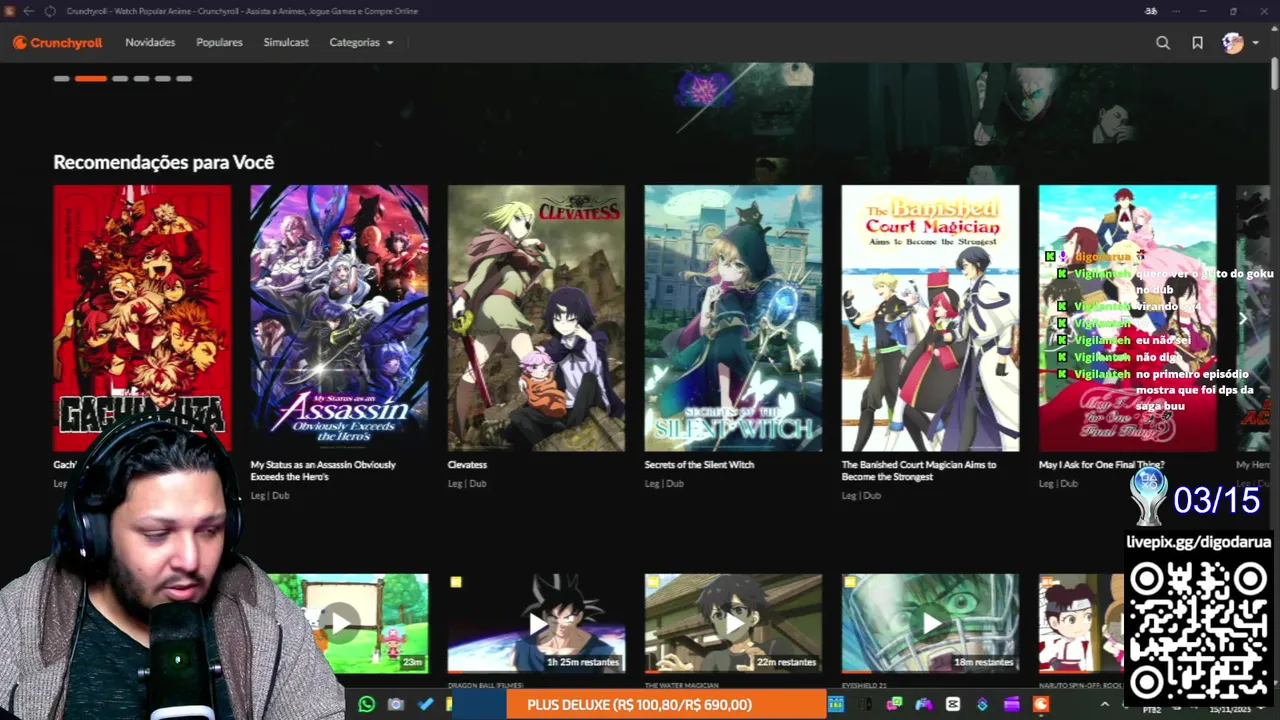Click the Secrets of the Silent Witch poster
This screenshot has width=1280, height=720.
tap(733, 318)
